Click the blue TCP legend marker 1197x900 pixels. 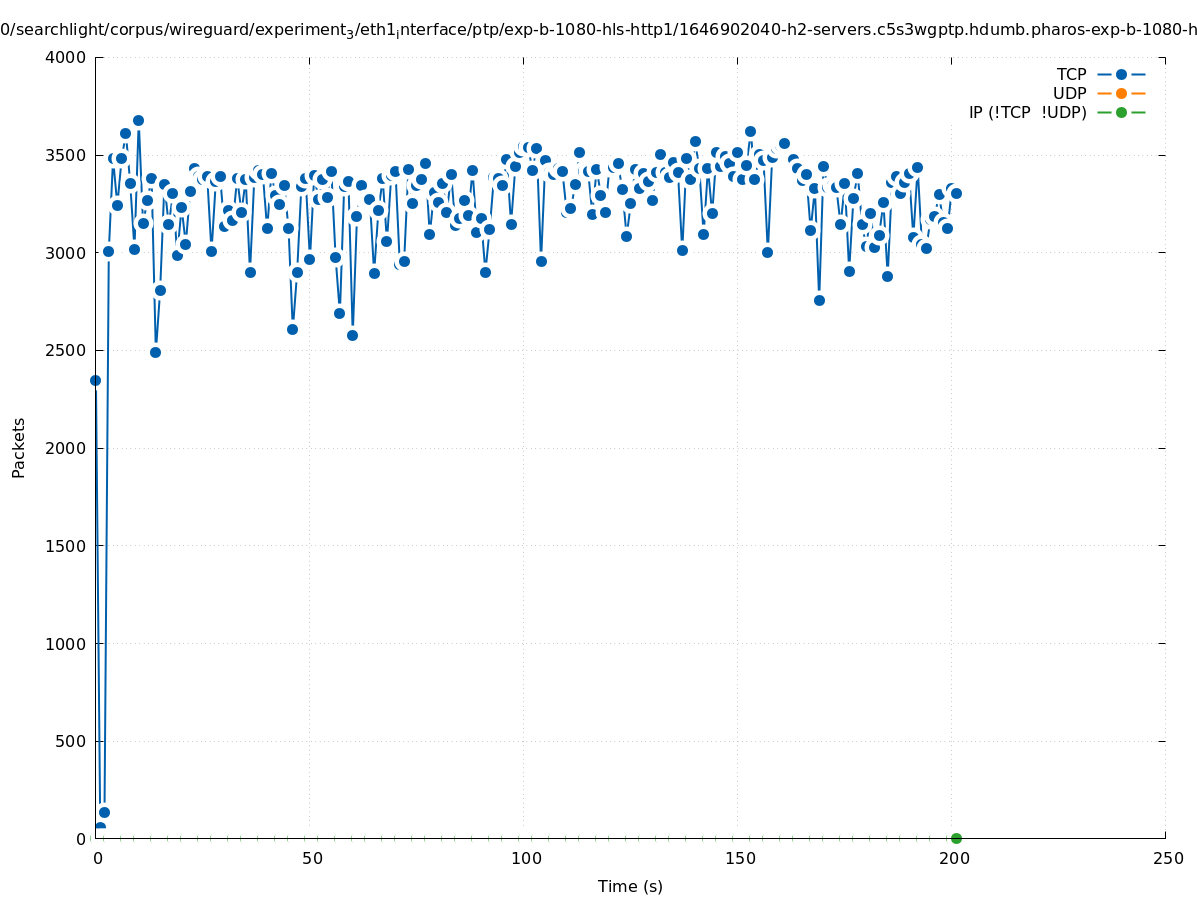[x=1121, y=74]
